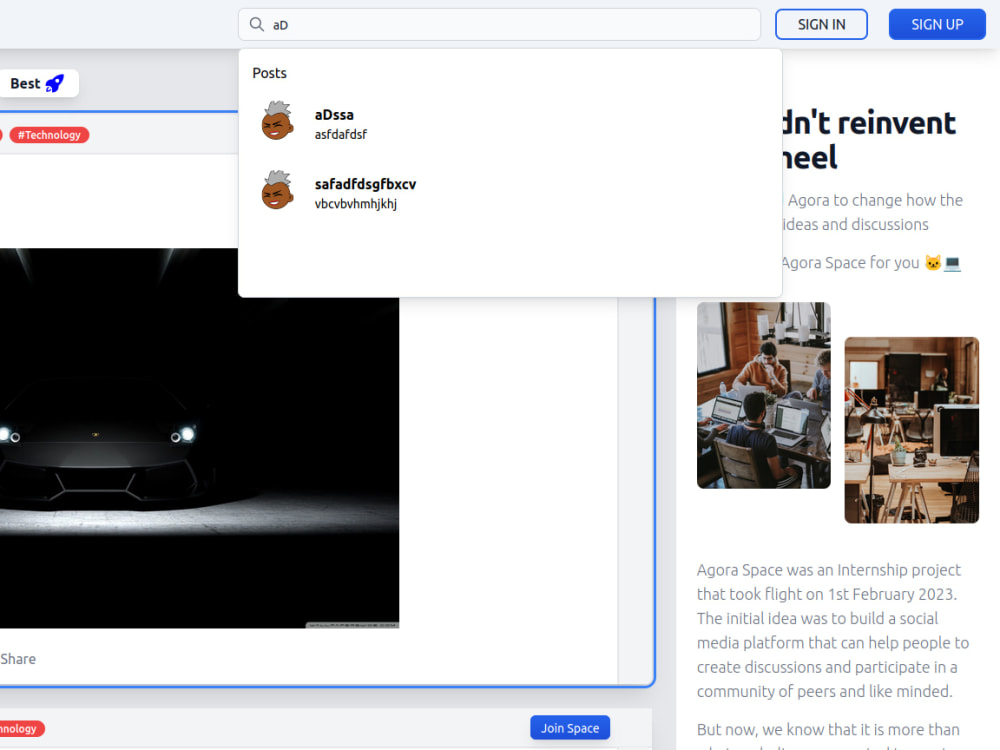1000x750 pixels.
Task: Open the aDssa post search result
Action: 510,122
